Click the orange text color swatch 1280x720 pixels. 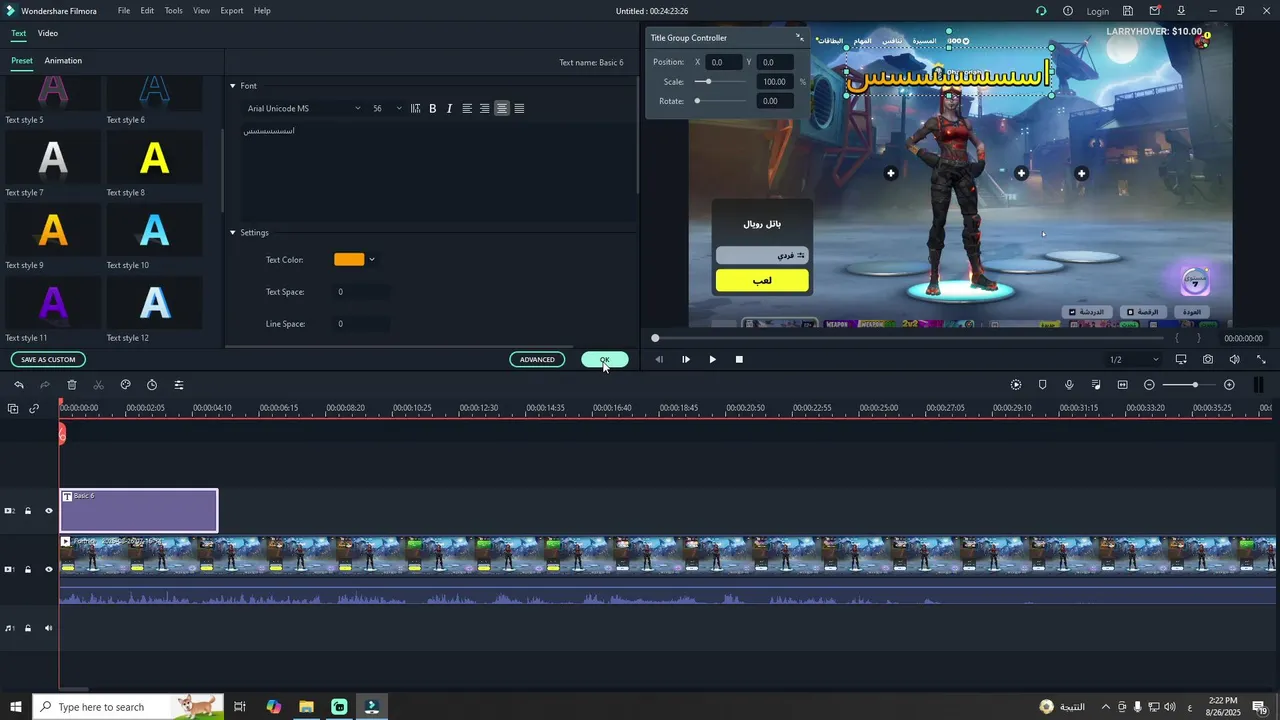pyautogui.click(x=349, y=260)
